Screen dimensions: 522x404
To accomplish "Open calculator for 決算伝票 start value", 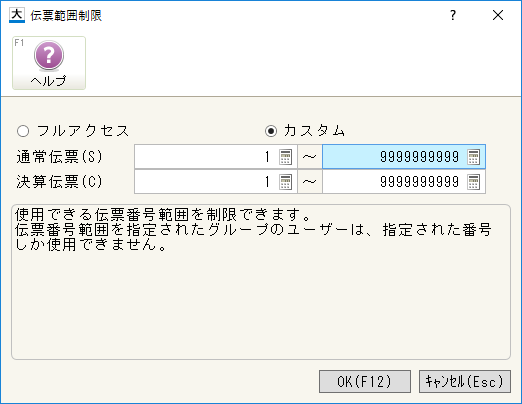I will pyautogui.click(x=285, y=182).
